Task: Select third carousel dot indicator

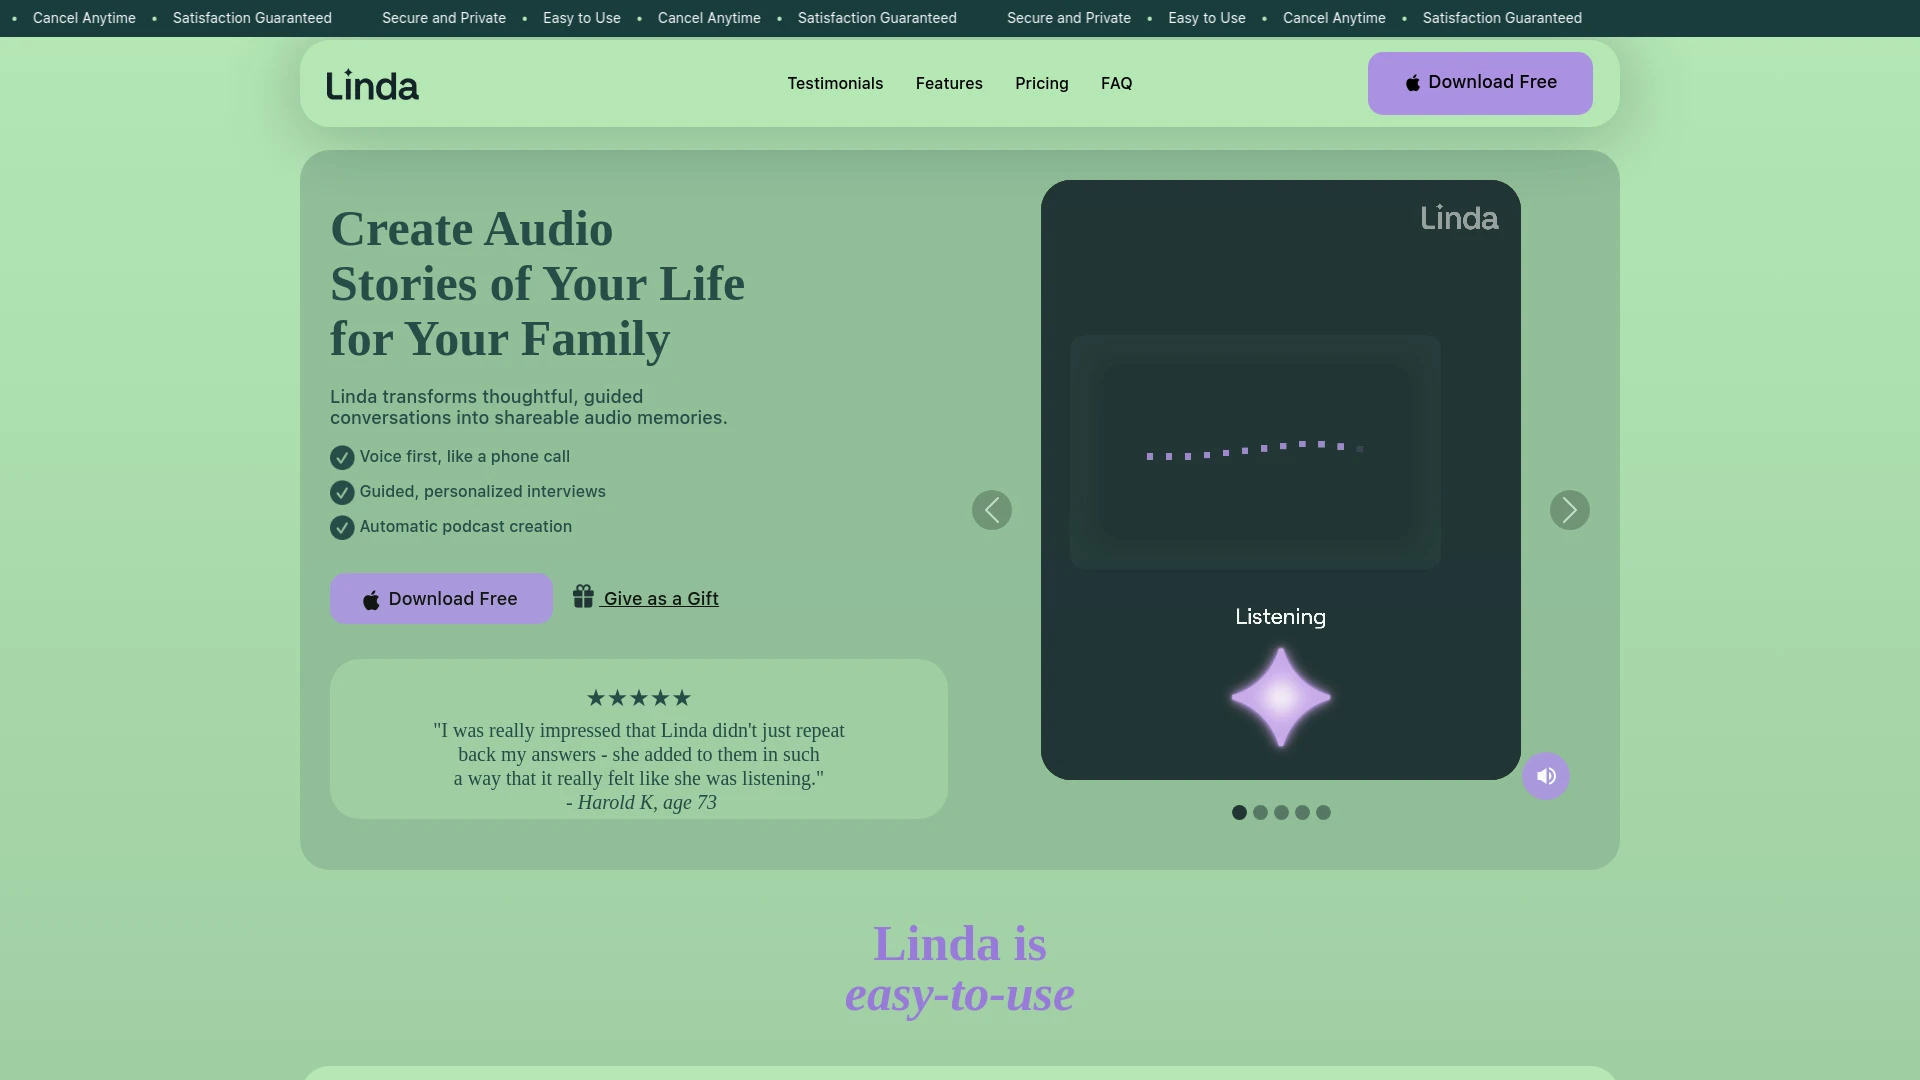Action: (x=1281, y=813)
